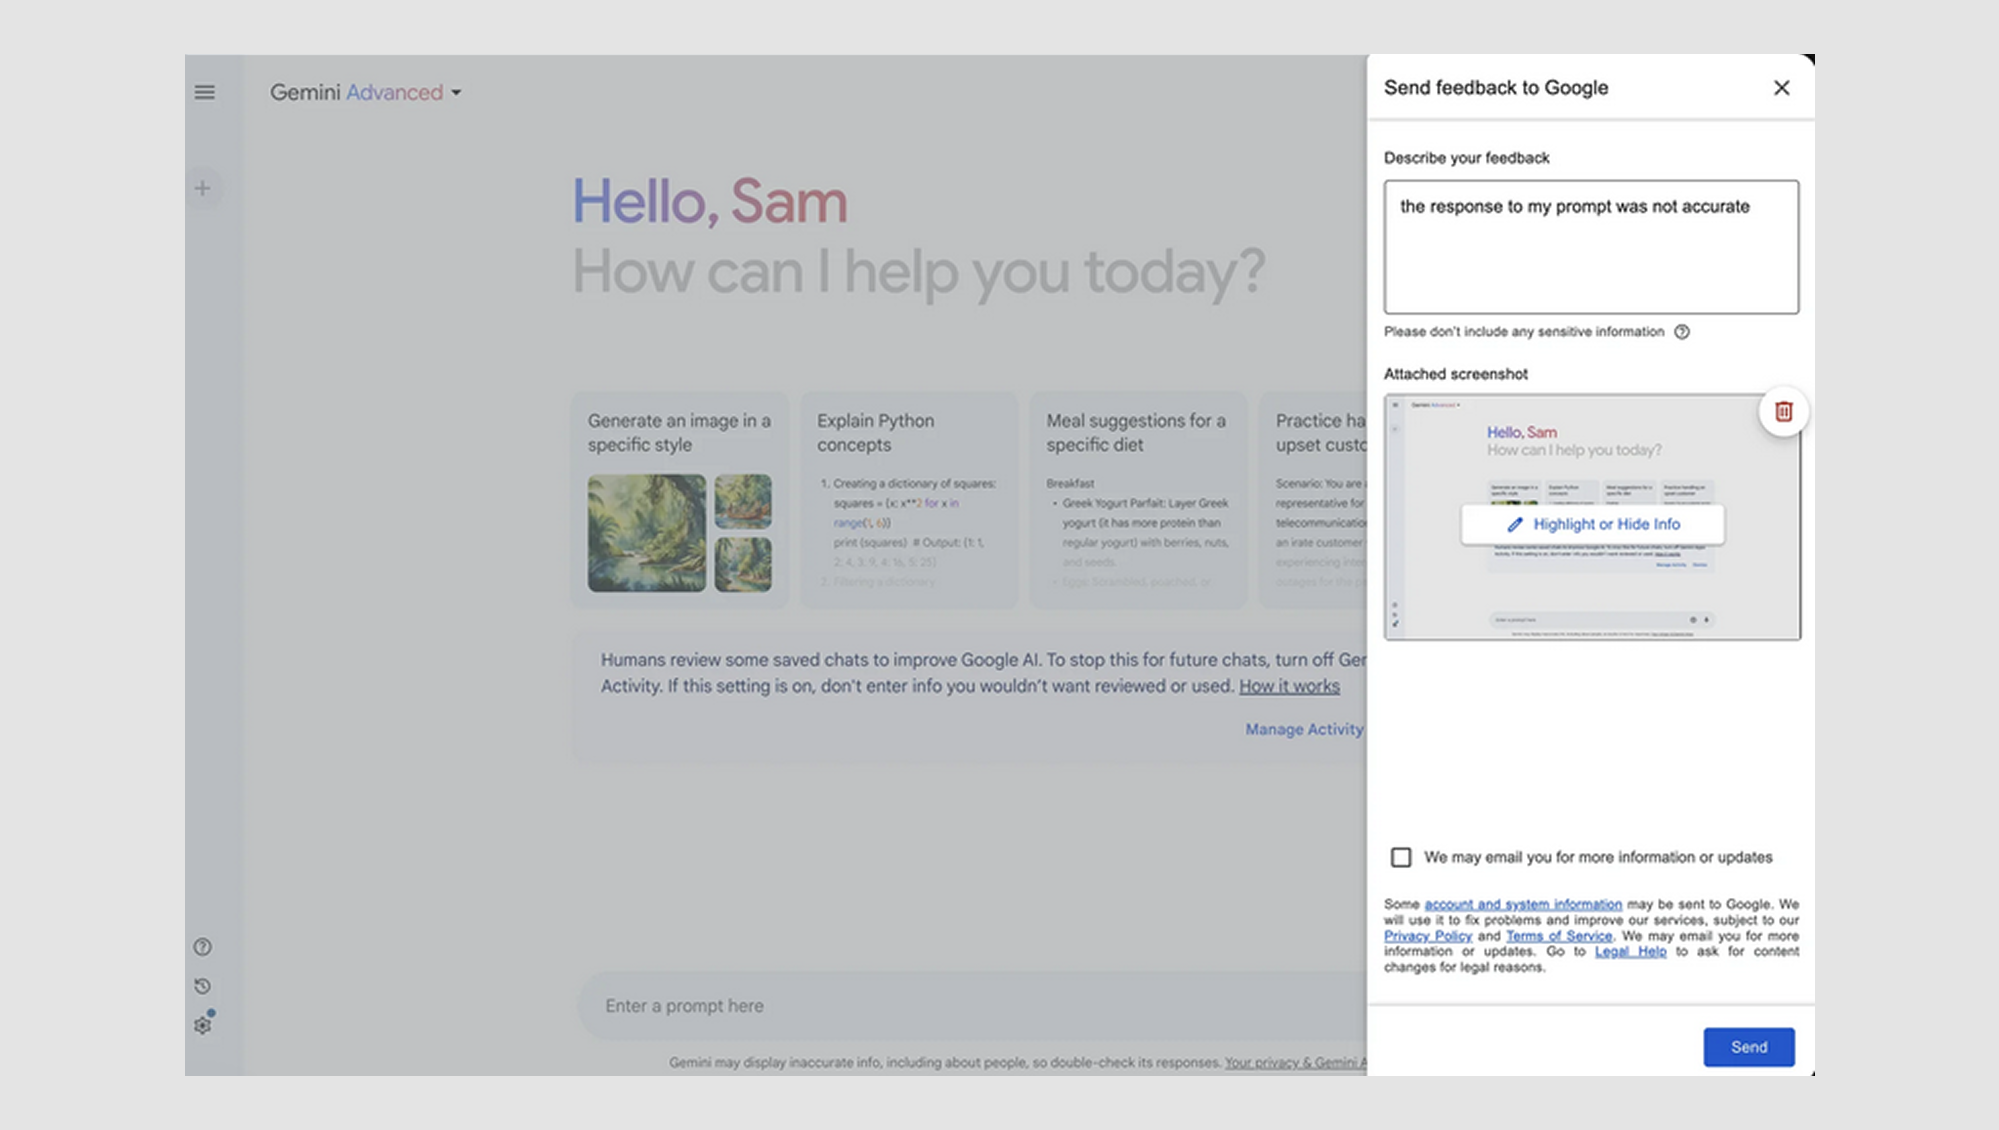
Task: Open the account and system information link
Action: [x=1523, y=904]
